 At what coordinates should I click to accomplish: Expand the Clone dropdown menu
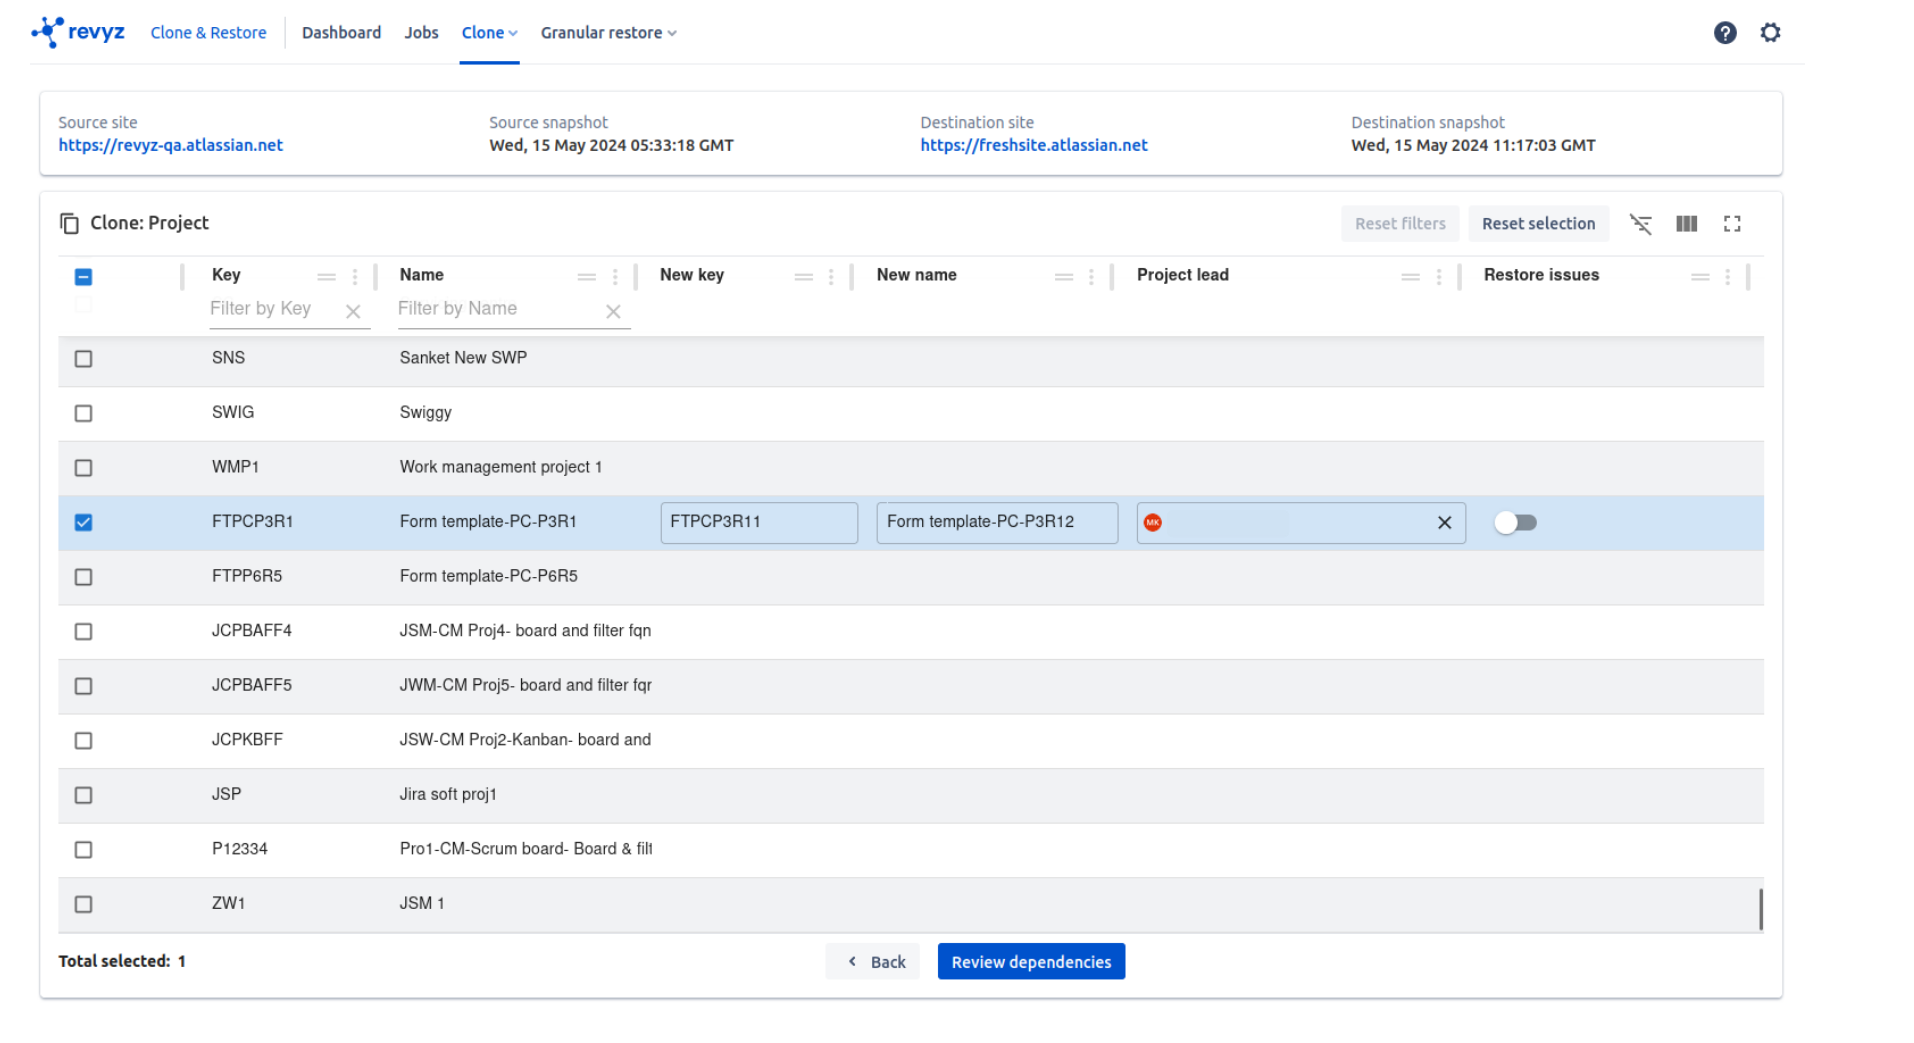point(489,33)
